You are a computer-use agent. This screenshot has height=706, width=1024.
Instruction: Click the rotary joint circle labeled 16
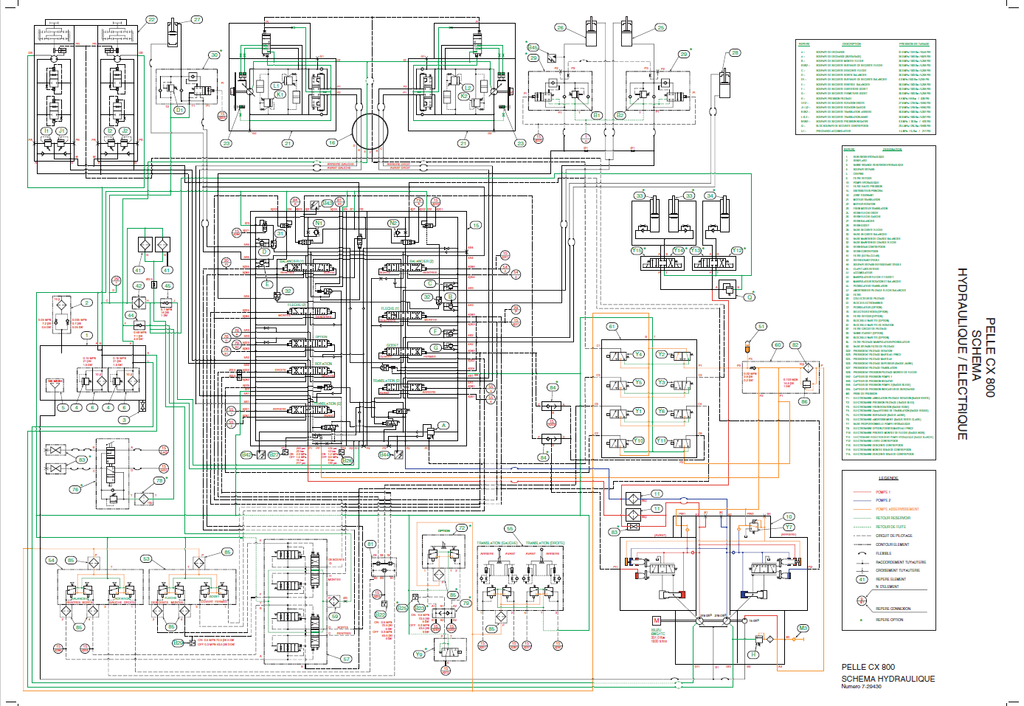tap(370, 132)
